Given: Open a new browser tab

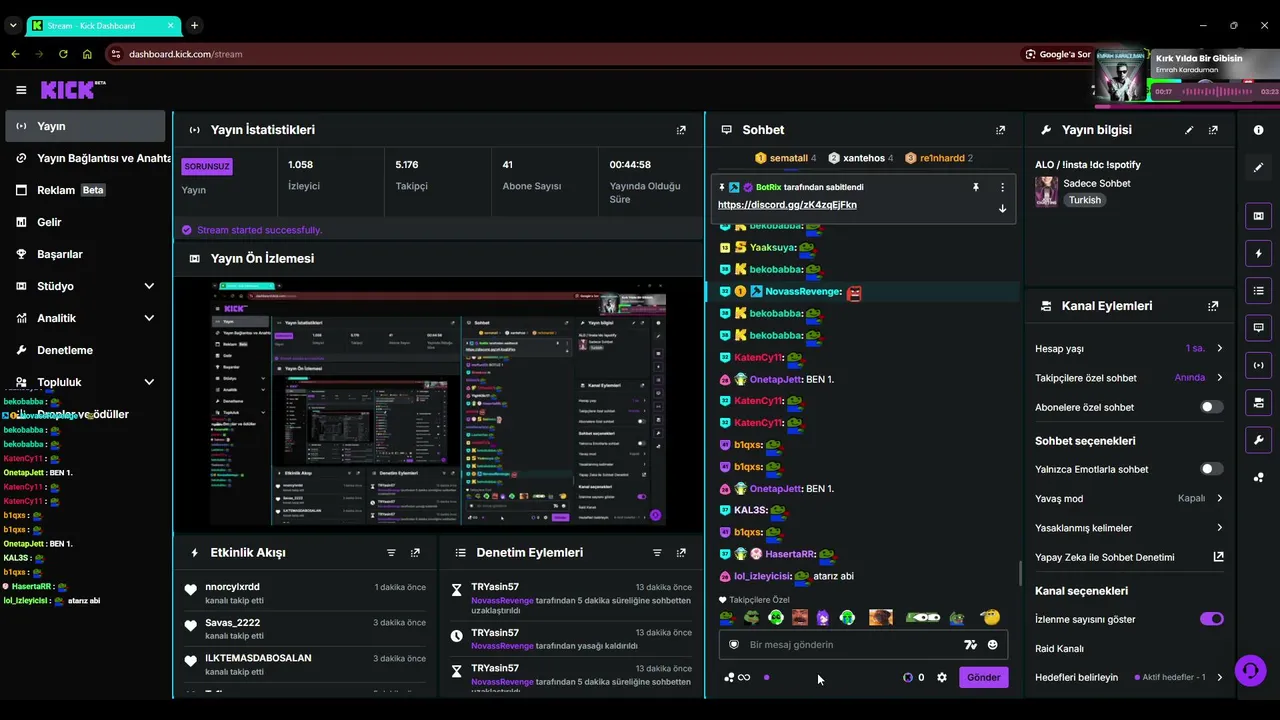Looking at the screenshot, I should [x=194, y=25].
